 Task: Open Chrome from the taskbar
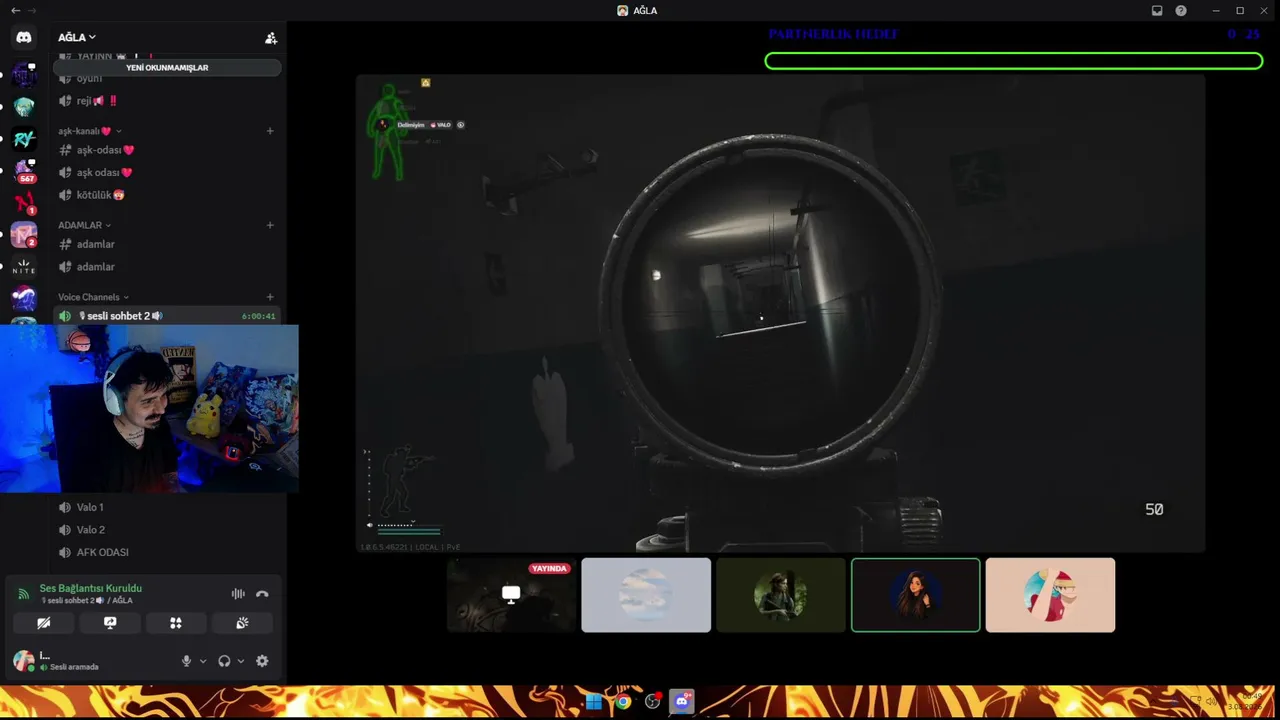[624, 702]
